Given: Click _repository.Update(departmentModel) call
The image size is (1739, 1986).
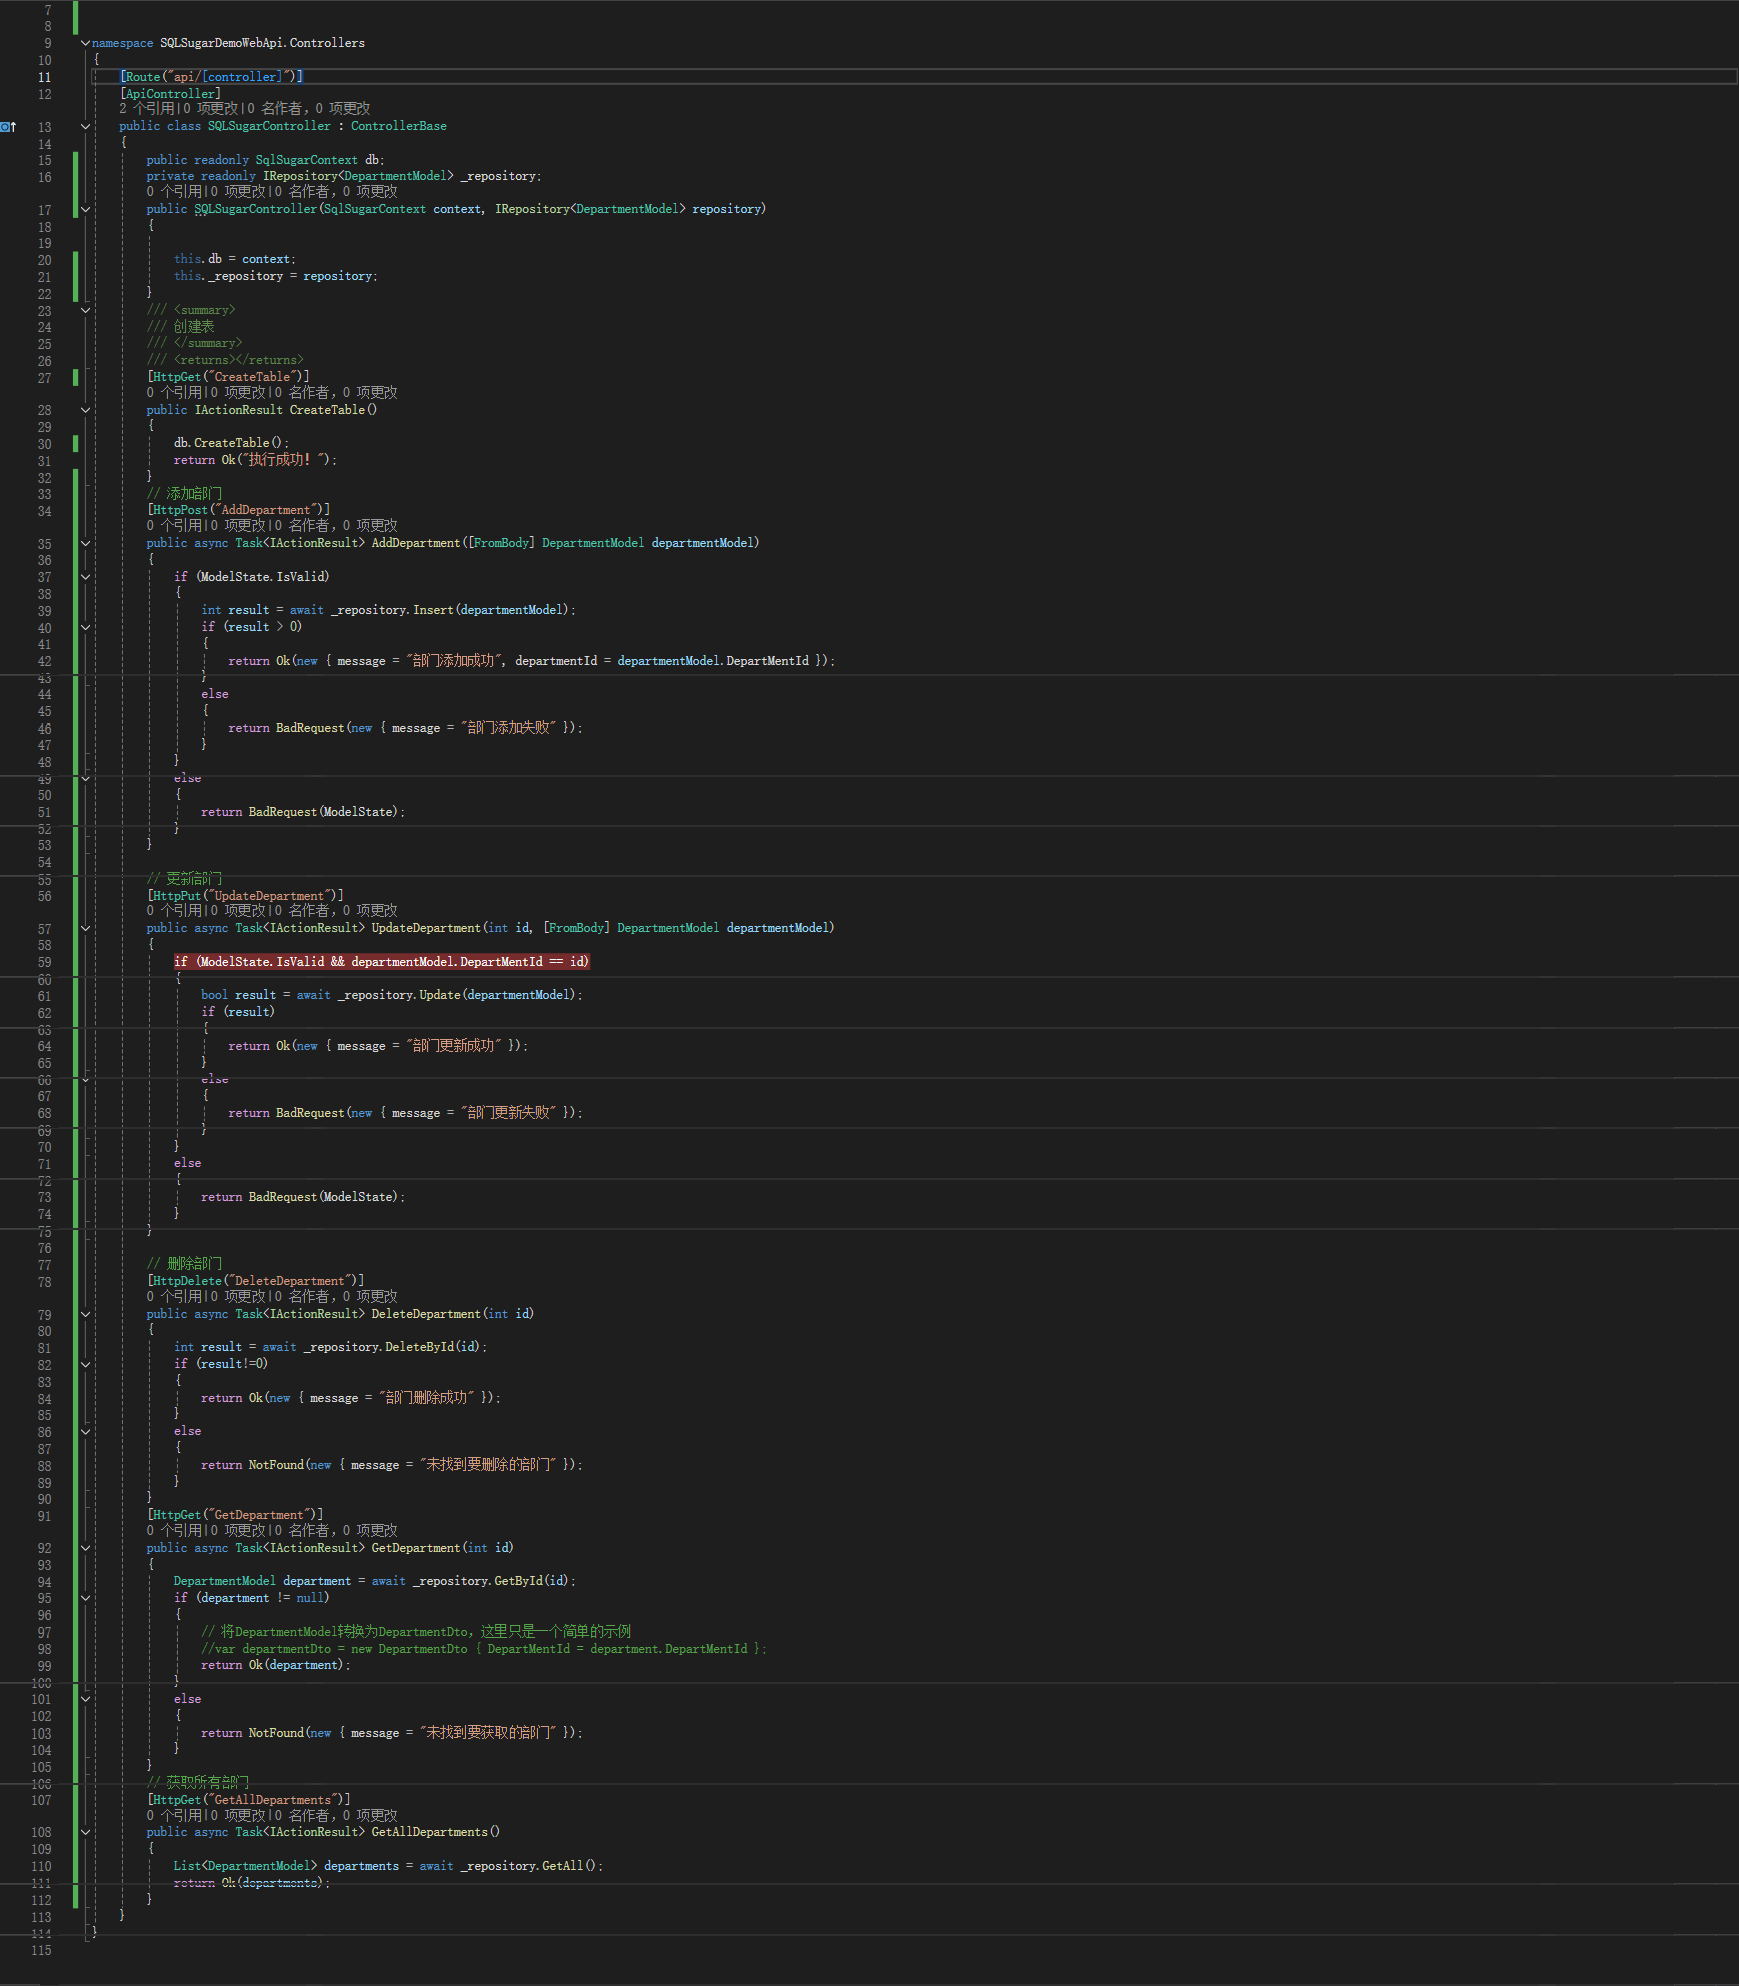Looking at the screenshot, I should (457, 995).
